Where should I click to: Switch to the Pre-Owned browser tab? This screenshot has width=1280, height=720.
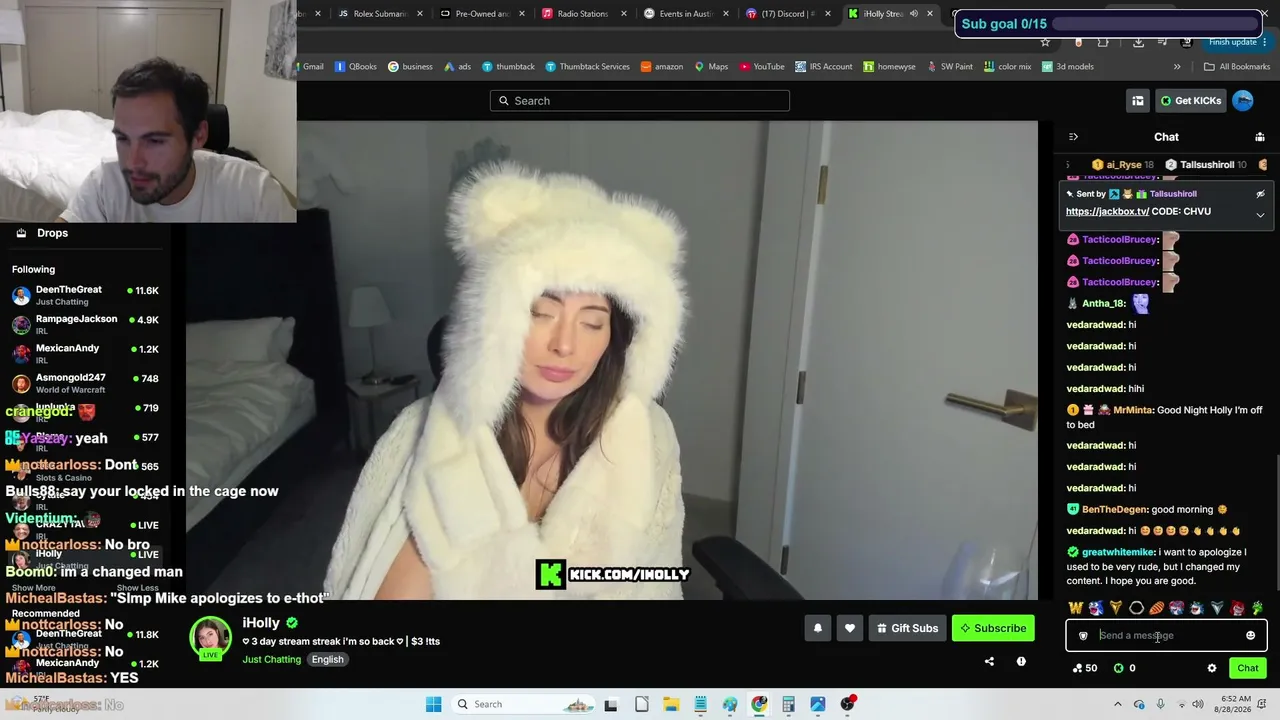click(482, 14)
